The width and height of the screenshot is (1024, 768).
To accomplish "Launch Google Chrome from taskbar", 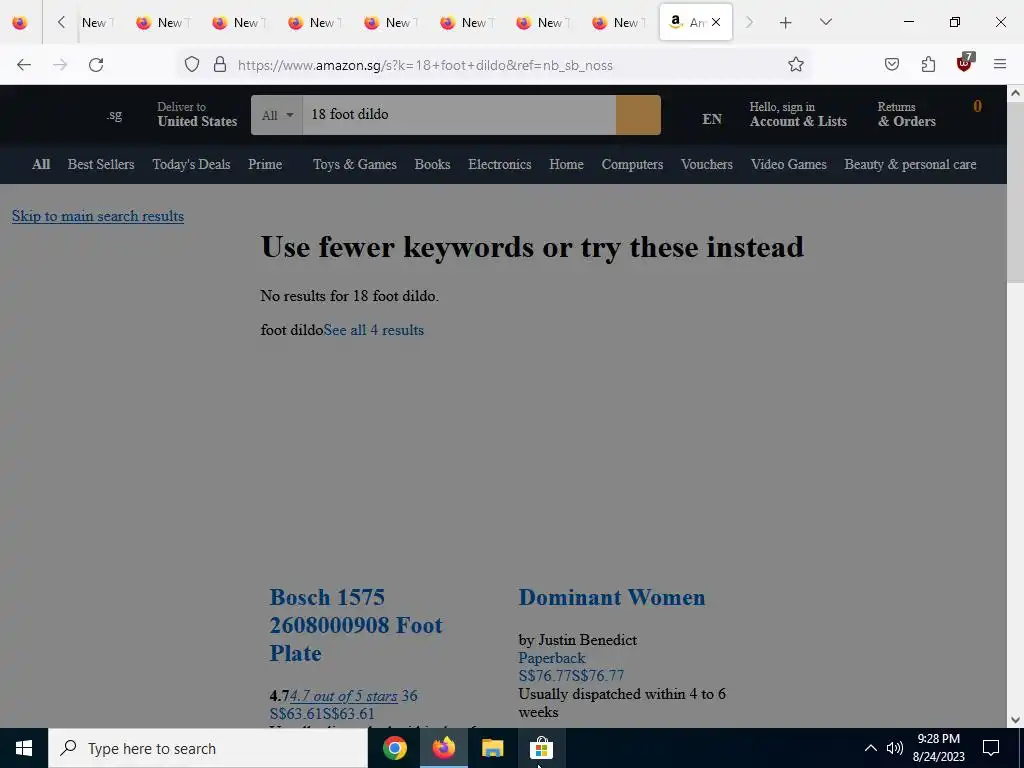I will [395, 748].
